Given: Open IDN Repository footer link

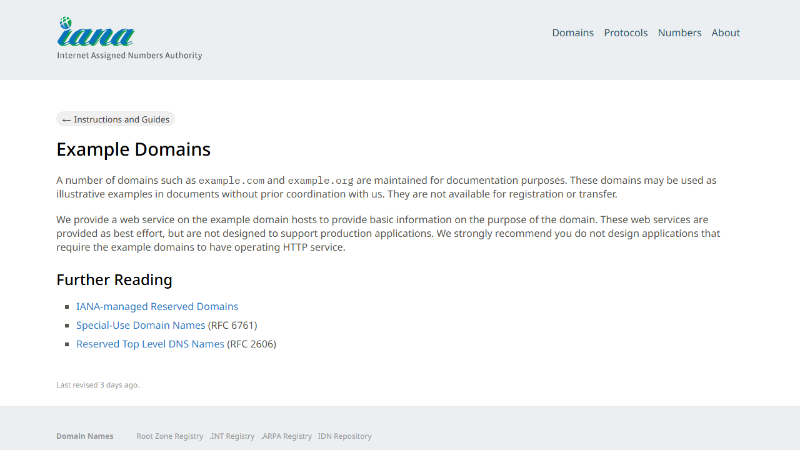Looking at the screenshot, I should [x=344, y=436].
